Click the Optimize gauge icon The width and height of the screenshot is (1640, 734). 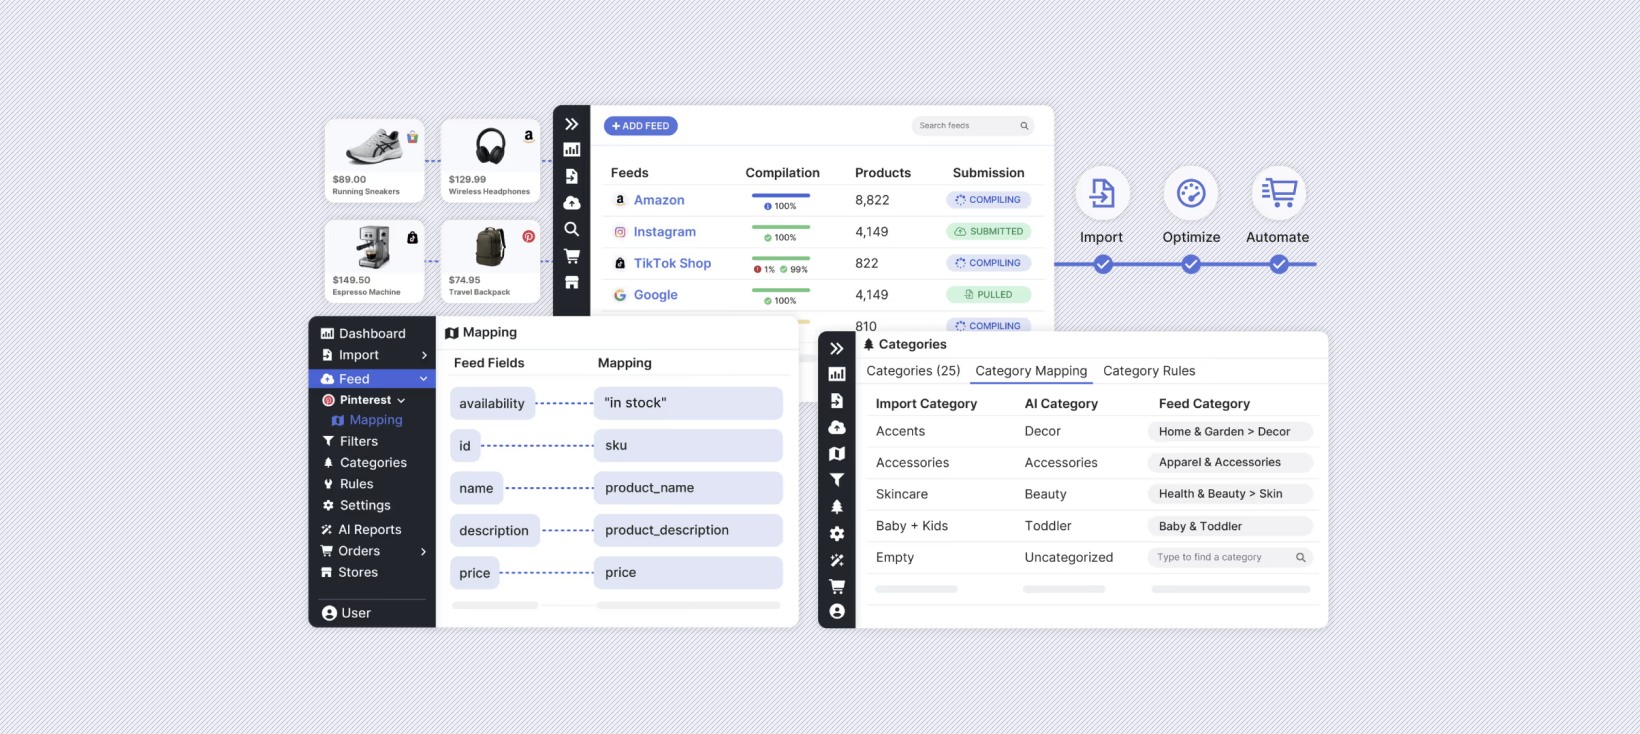pos(1190,193)
